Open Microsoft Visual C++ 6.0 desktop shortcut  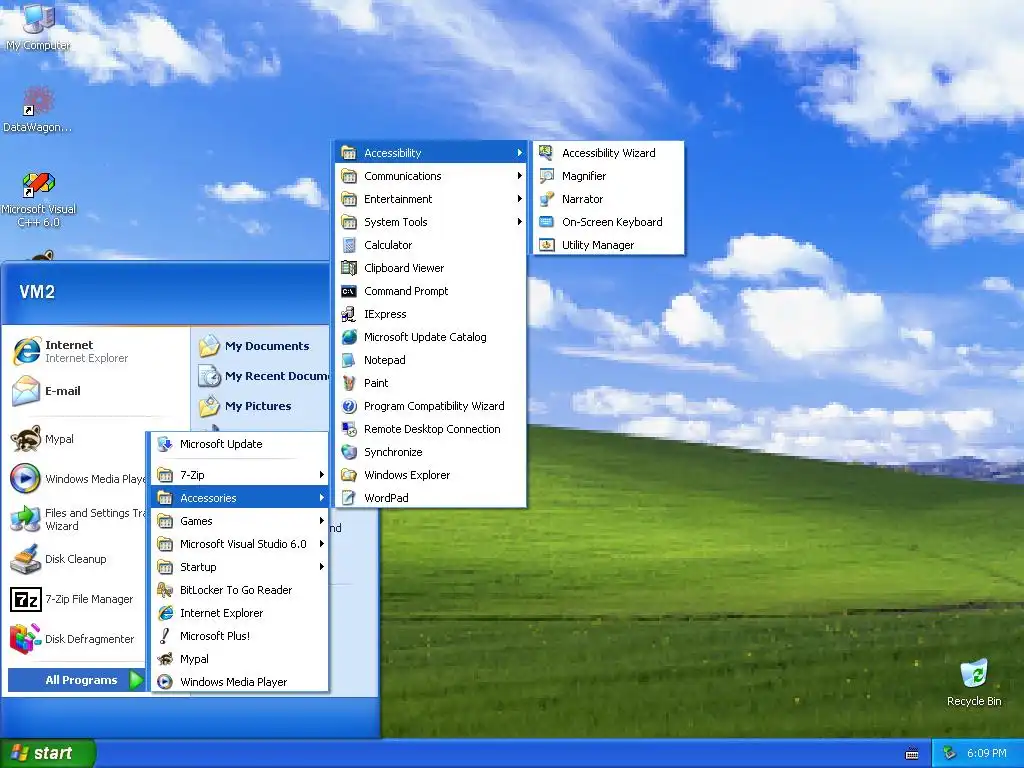click(39, 200)
